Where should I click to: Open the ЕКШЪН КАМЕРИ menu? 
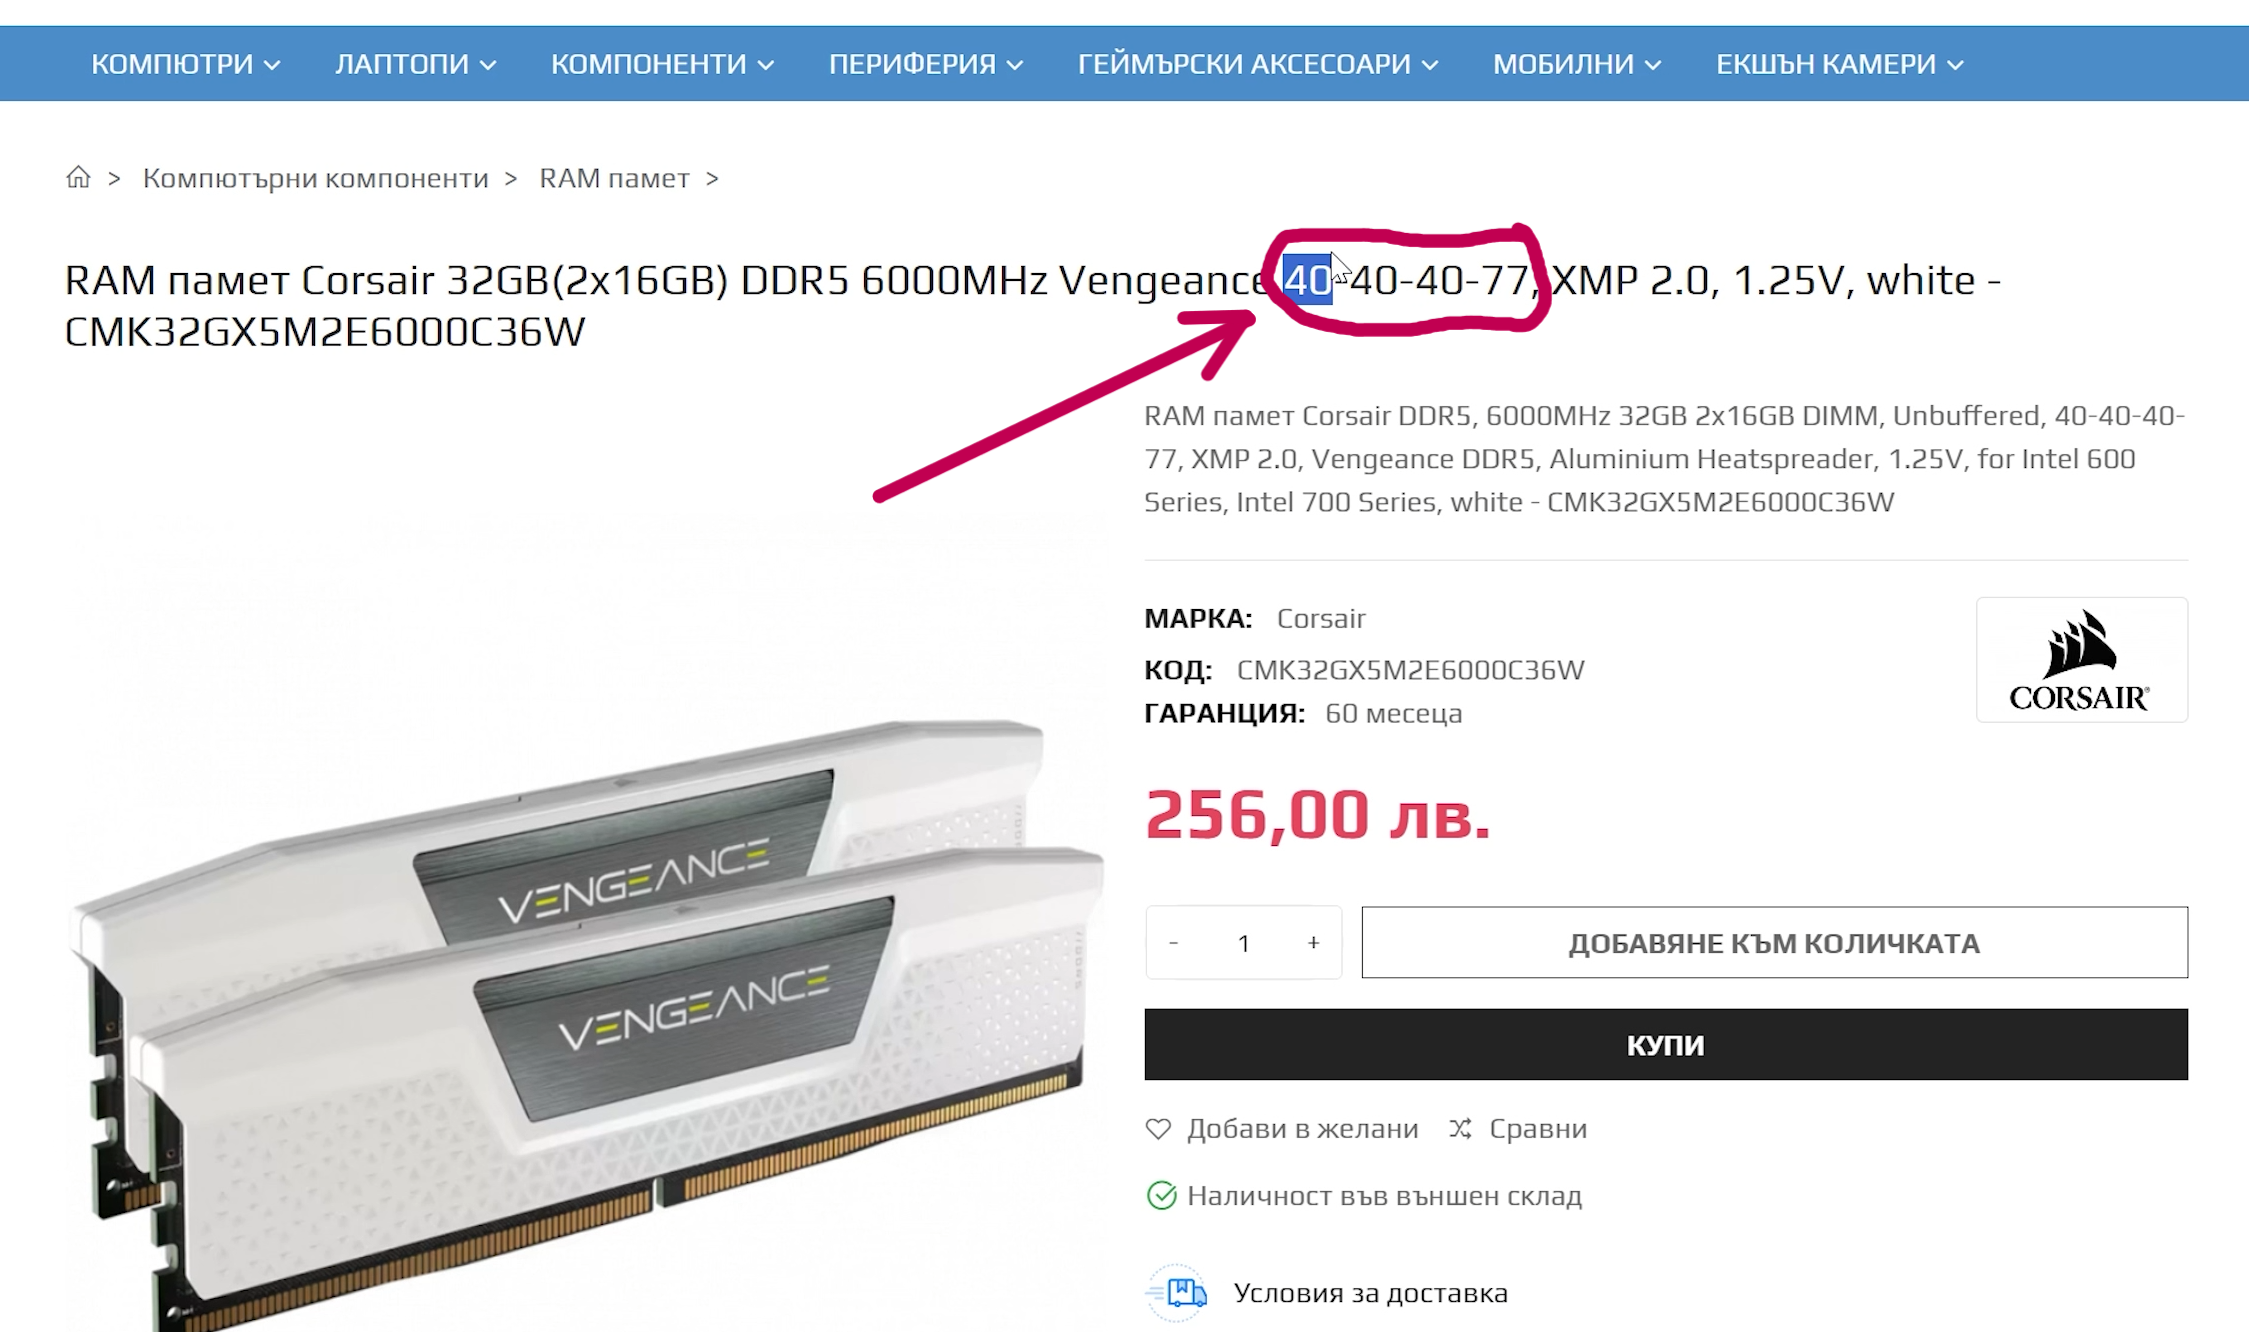click(x=1840, y=64)
